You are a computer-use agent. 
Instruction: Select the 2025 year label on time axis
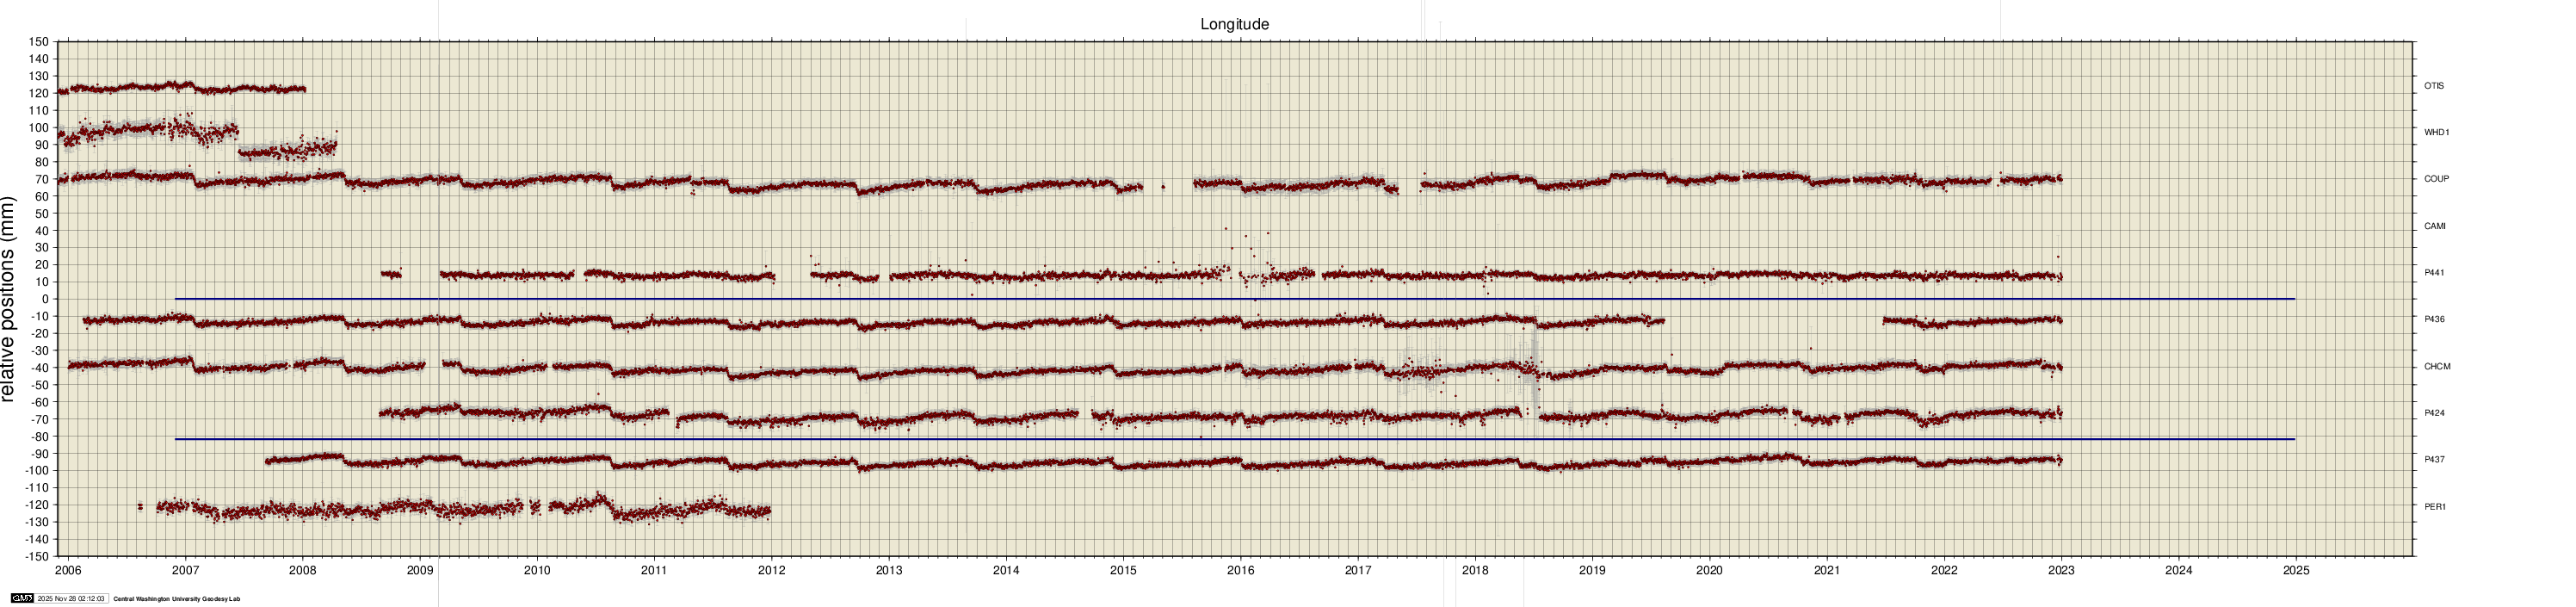[x=2295, y=571]
